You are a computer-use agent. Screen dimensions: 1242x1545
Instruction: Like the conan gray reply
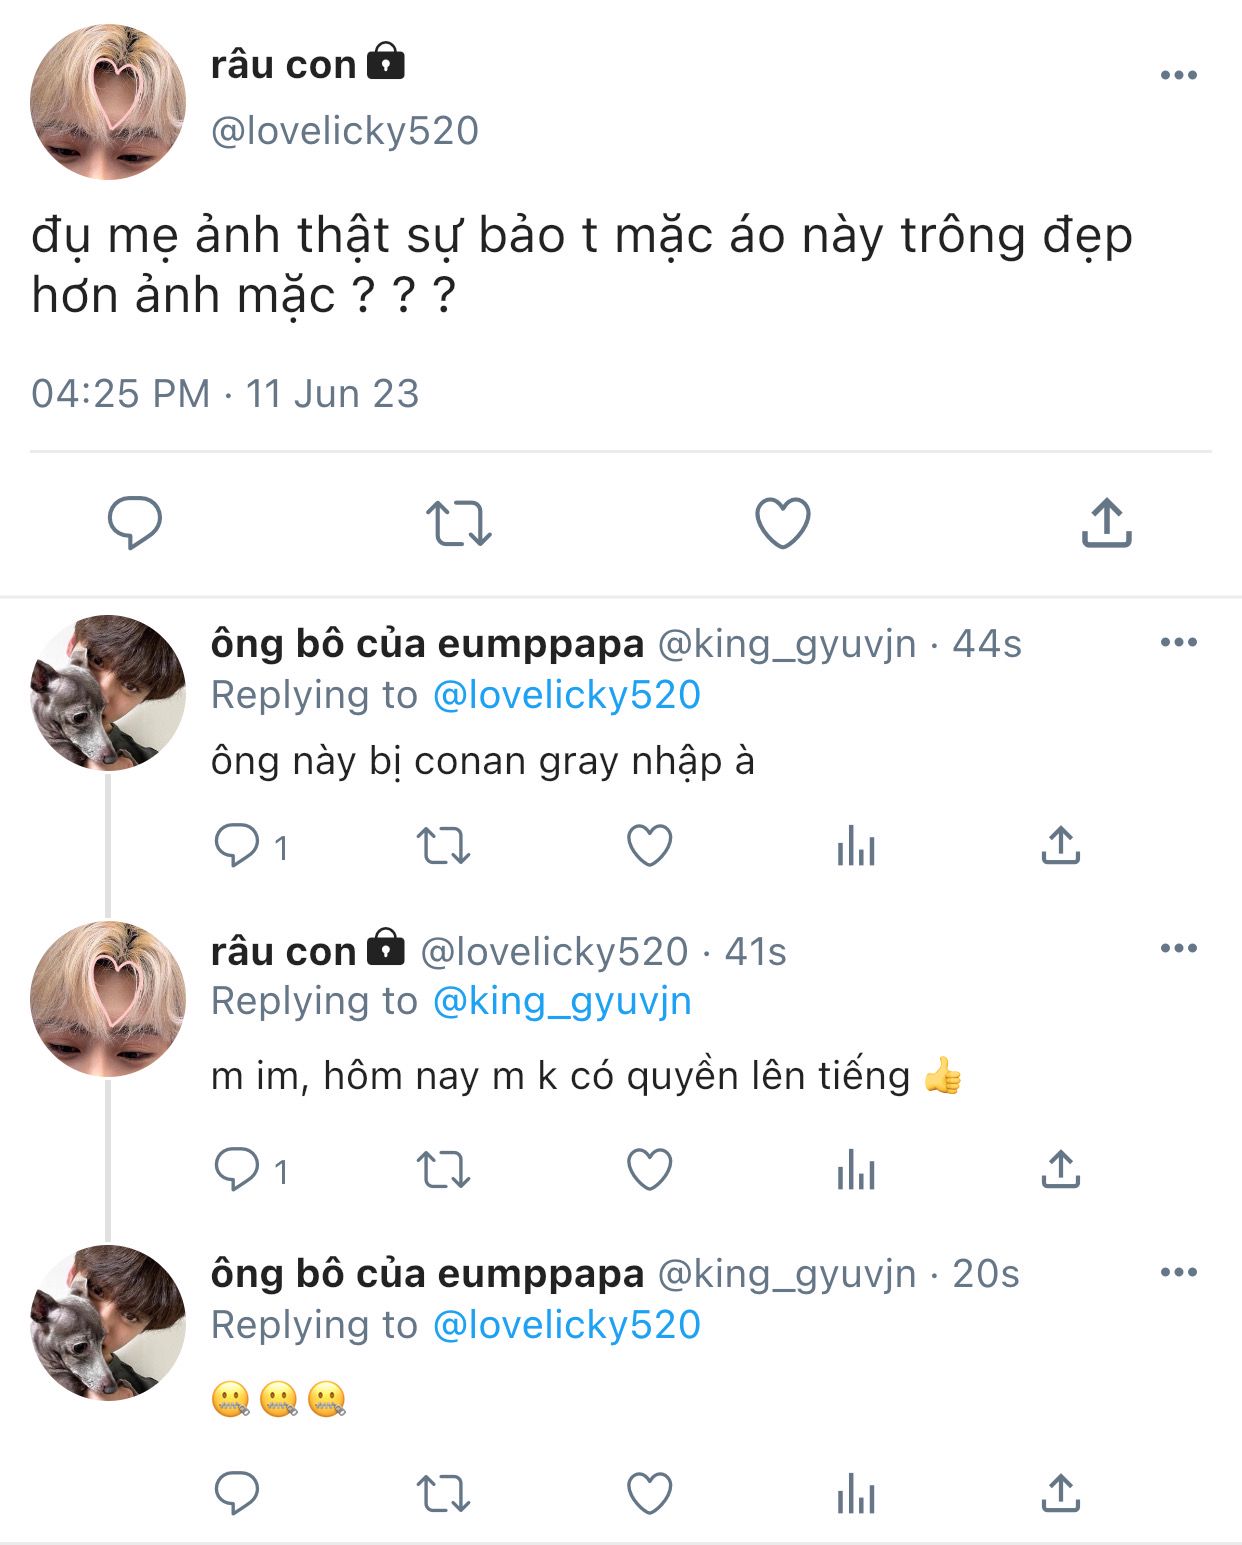650,846
